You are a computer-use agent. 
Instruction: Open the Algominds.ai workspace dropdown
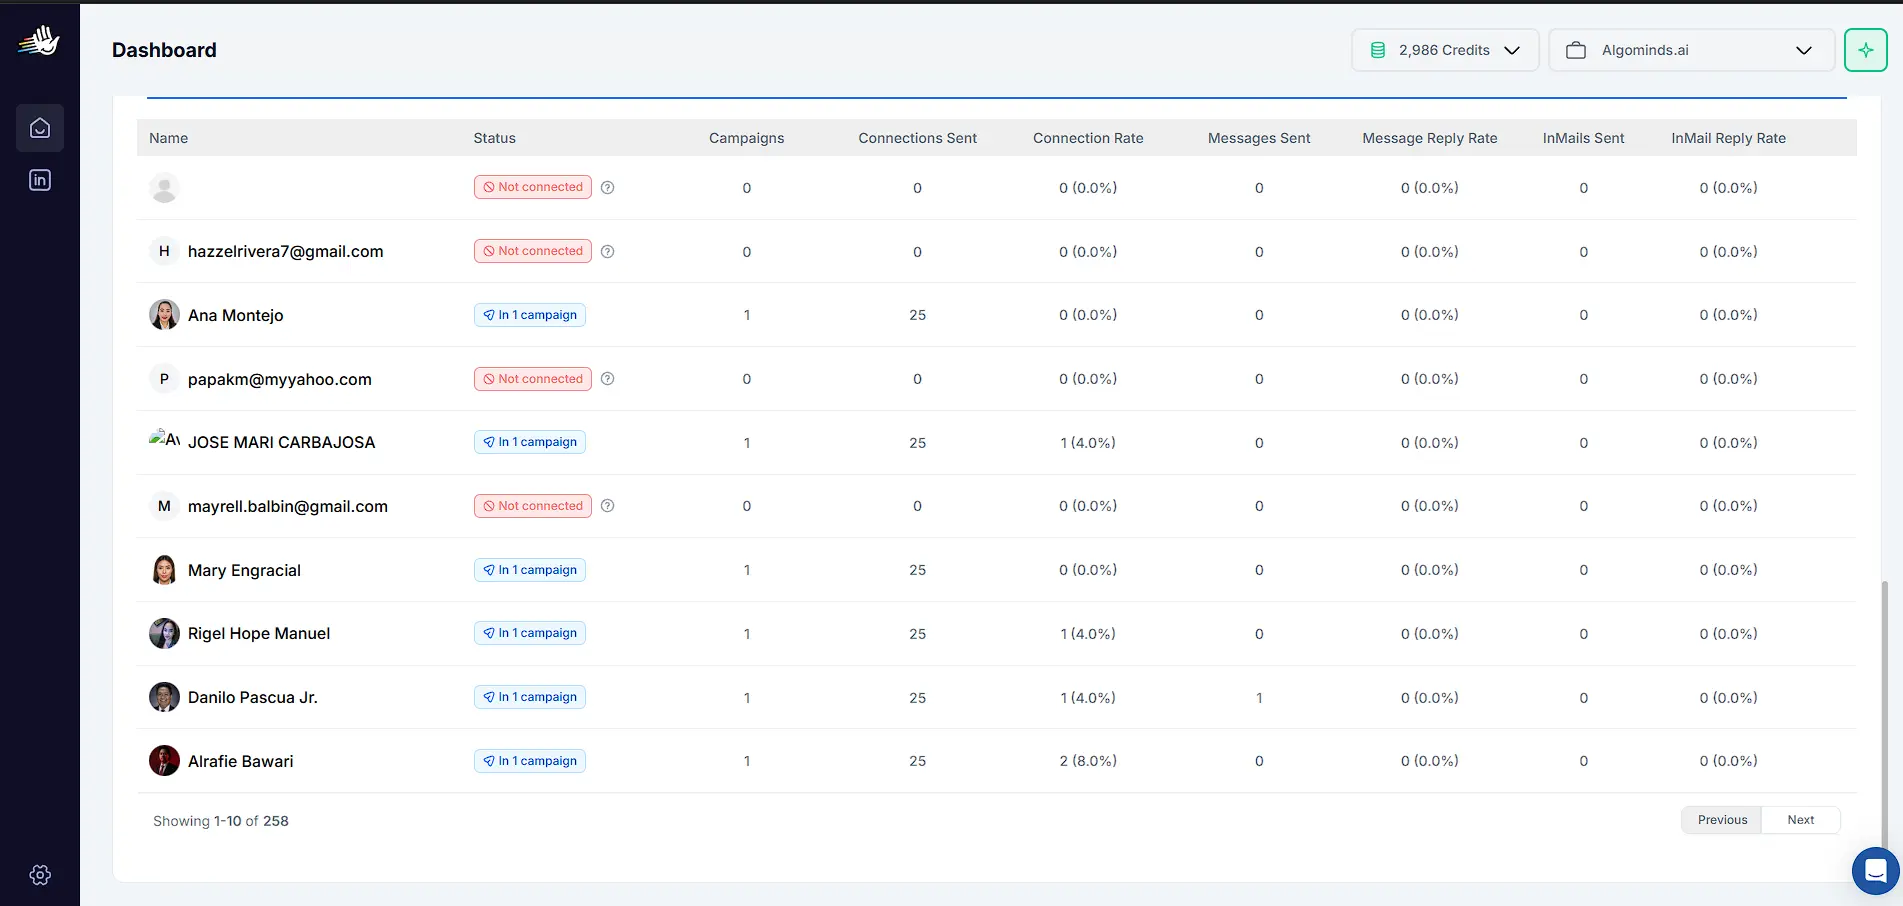click(x=1691, y=50)
